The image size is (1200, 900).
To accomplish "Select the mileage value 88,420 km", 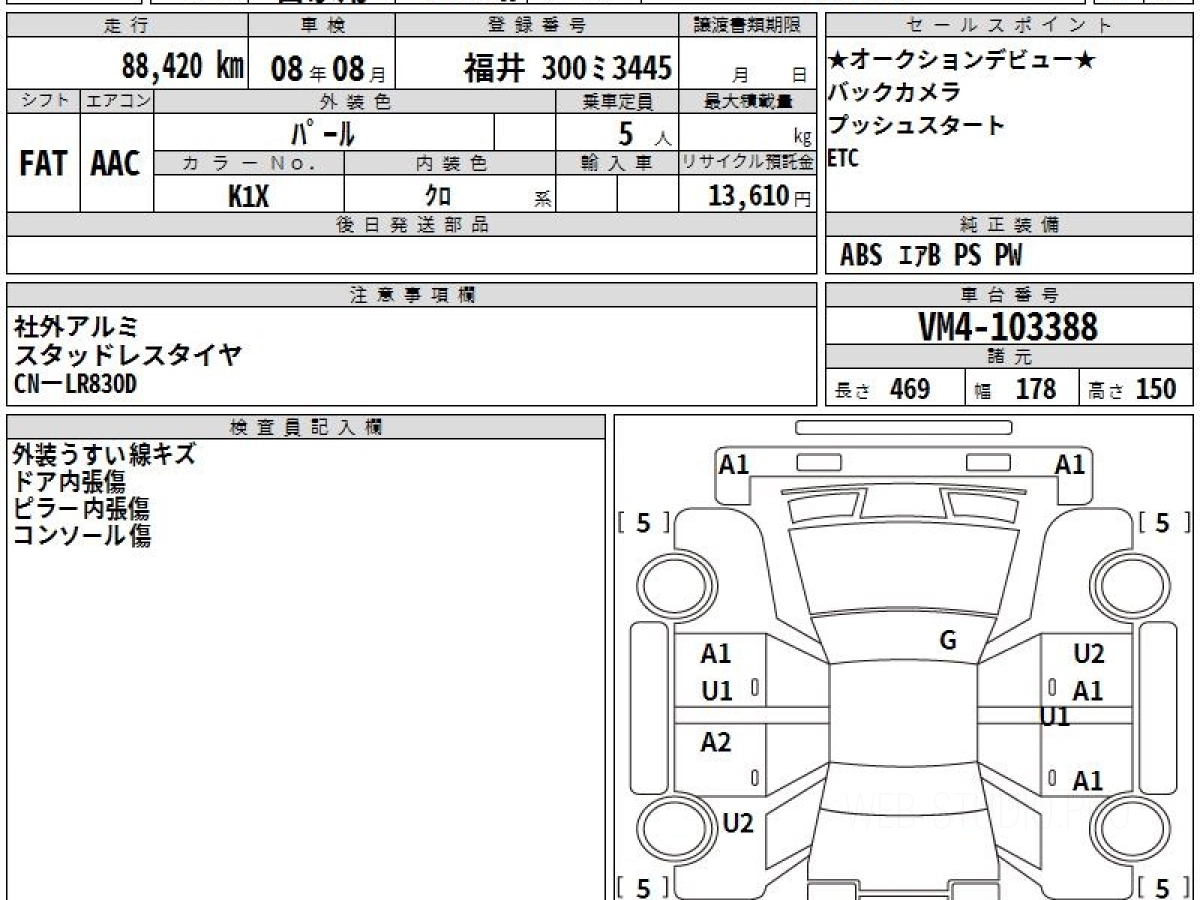I will pyautogui.click(x=183, y=67).
